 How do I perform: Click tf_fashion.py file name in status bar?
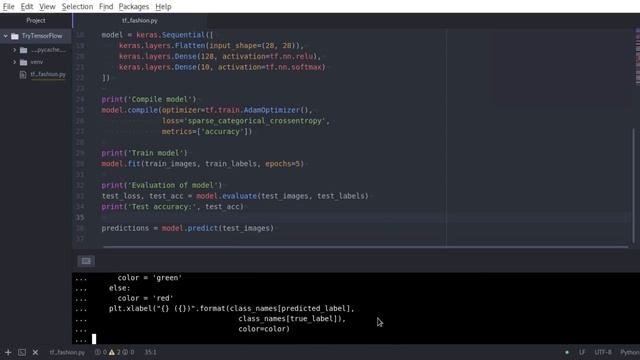click(67, 352)
